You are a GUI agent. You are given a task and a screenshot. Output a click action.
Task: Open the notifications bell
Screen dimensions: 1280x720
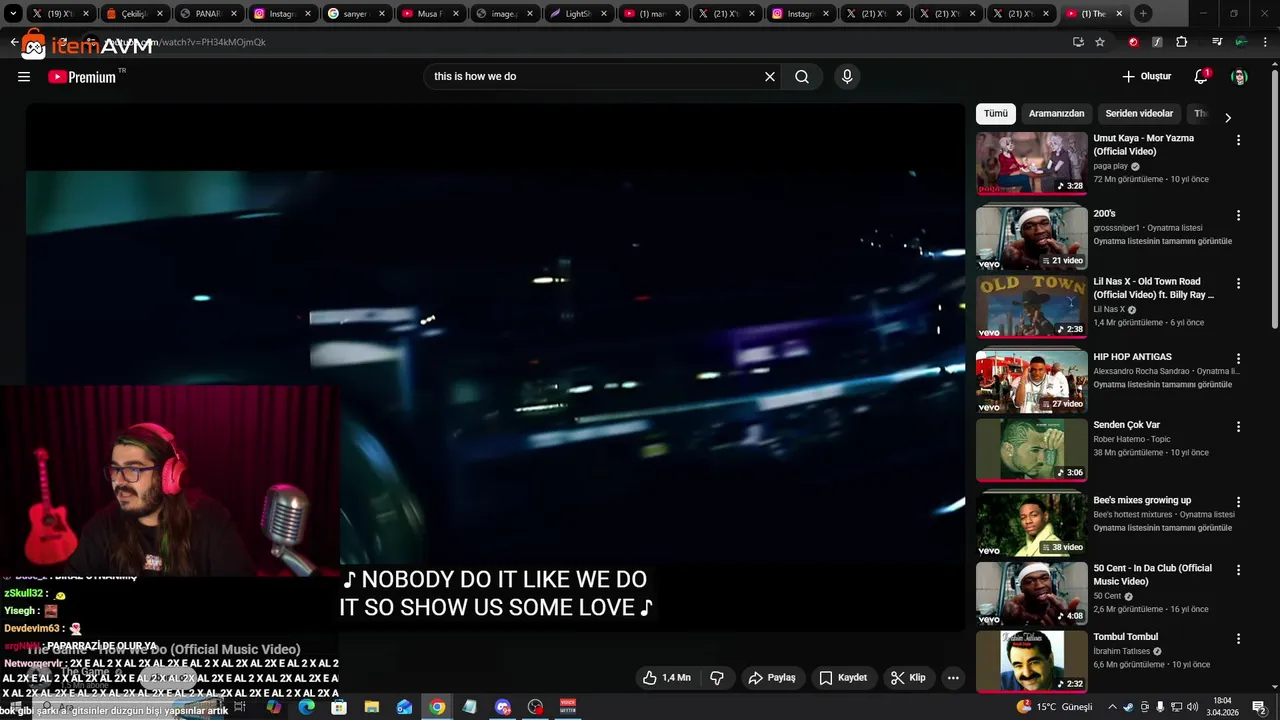pyautogui.click(x=1201, y=77)
